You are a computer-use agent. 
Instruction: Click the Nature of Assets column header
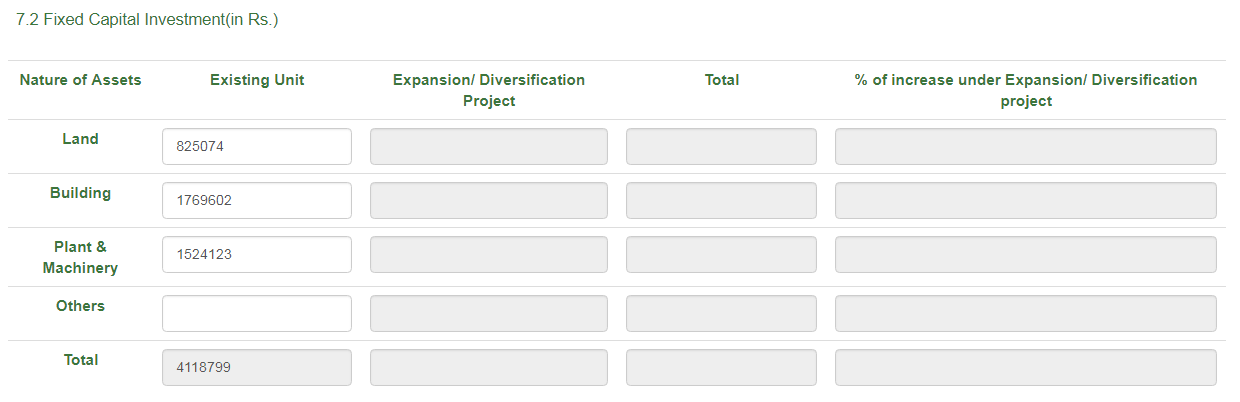coord(80,80)
